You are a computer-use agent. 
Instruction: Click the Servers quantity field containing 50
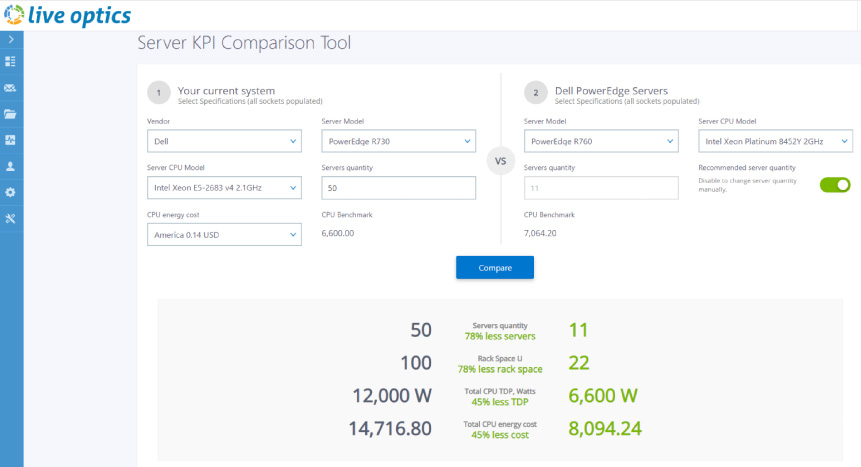click(399, 188)
